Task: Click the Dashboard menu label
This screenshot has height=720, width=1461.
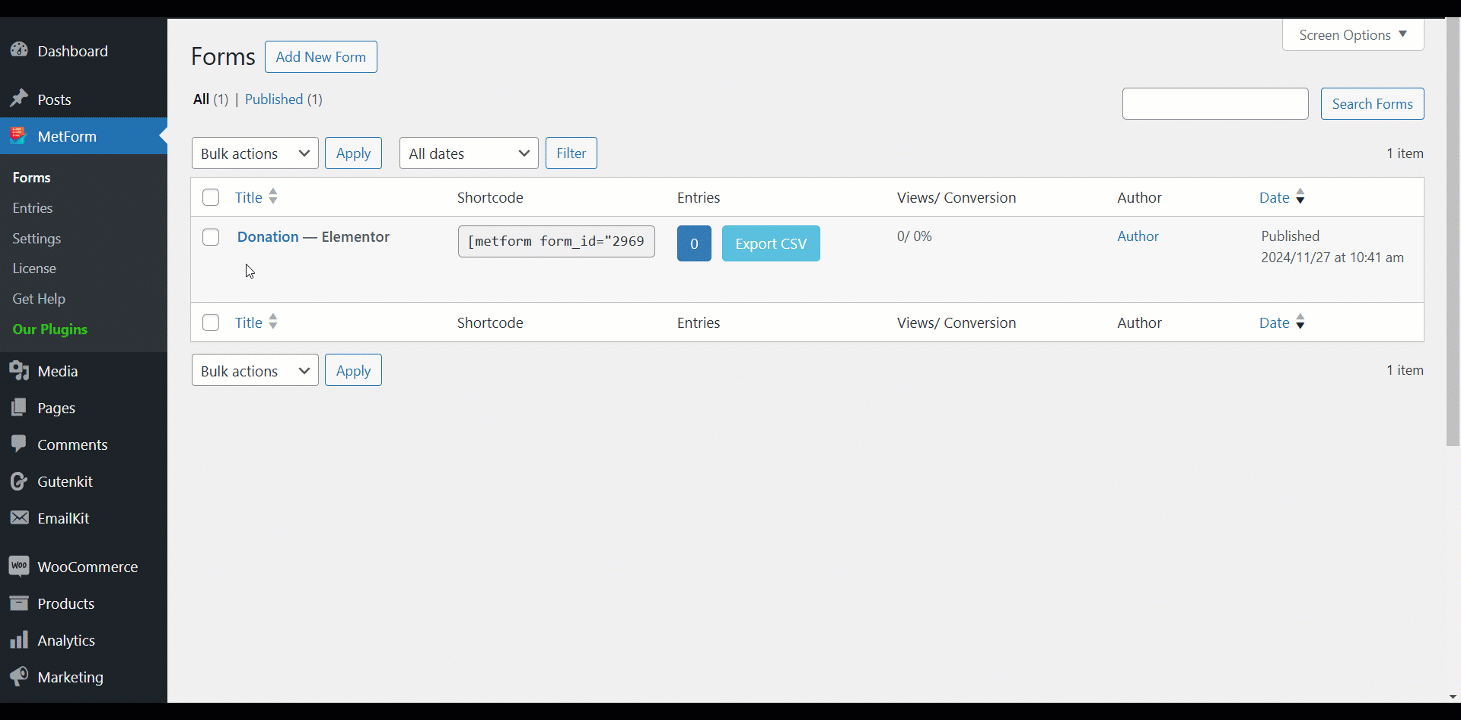Action: [x=73, y=51]
